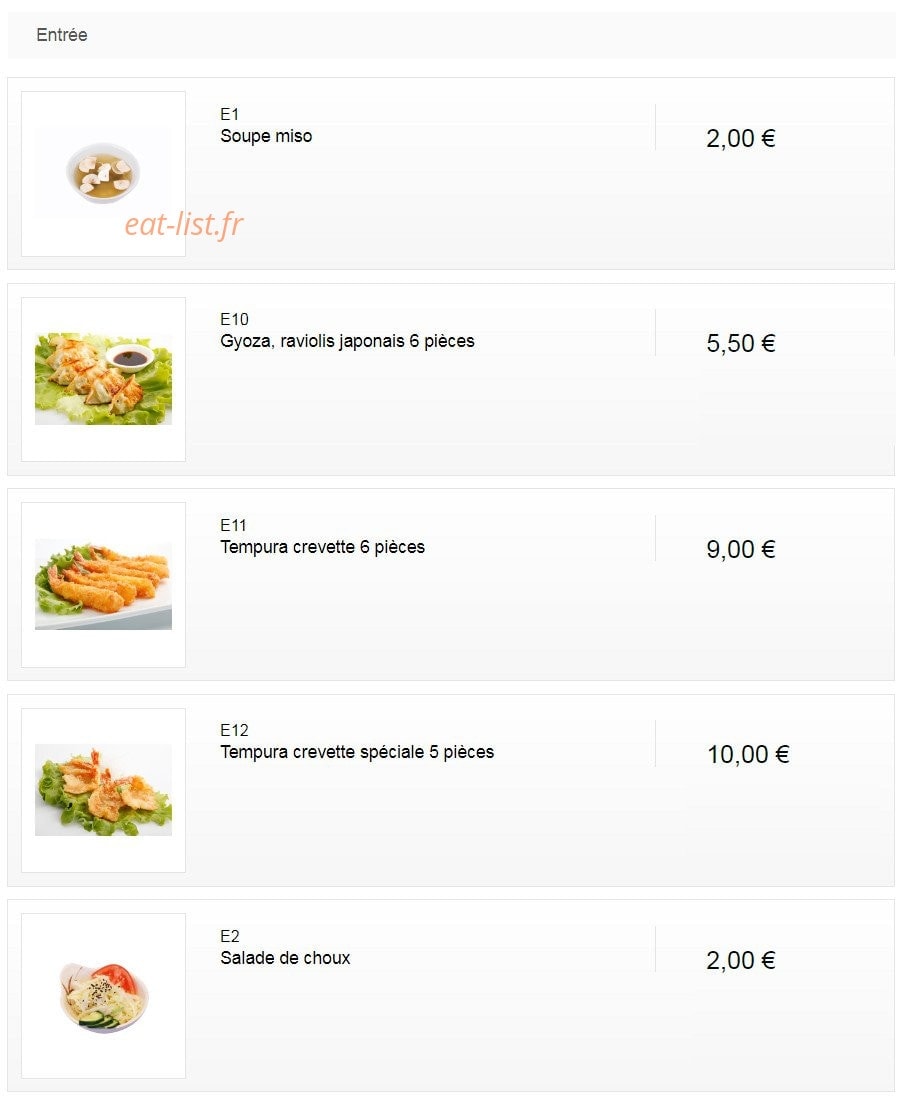The image size is (905, 1104).
Task: Select item code E10
Action: click(x=234, y=319)
